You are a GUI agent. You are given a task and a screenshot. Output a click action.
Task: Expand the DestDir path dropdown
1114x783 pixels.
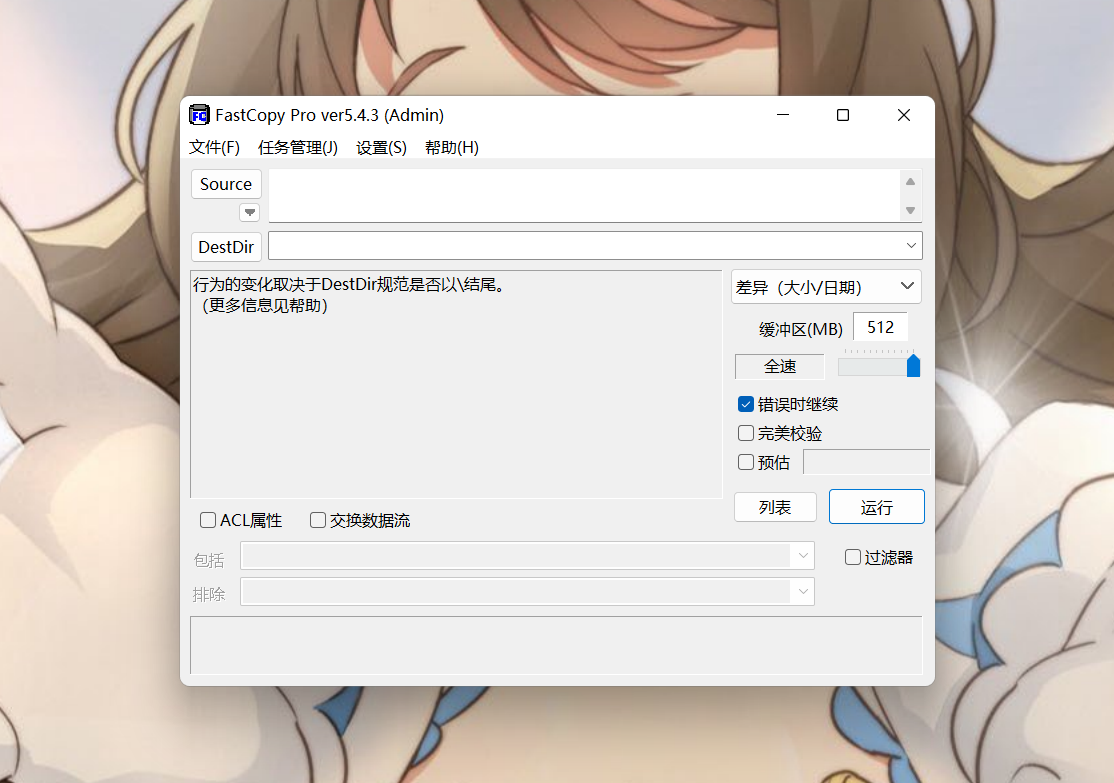click(x=911, y=246)
